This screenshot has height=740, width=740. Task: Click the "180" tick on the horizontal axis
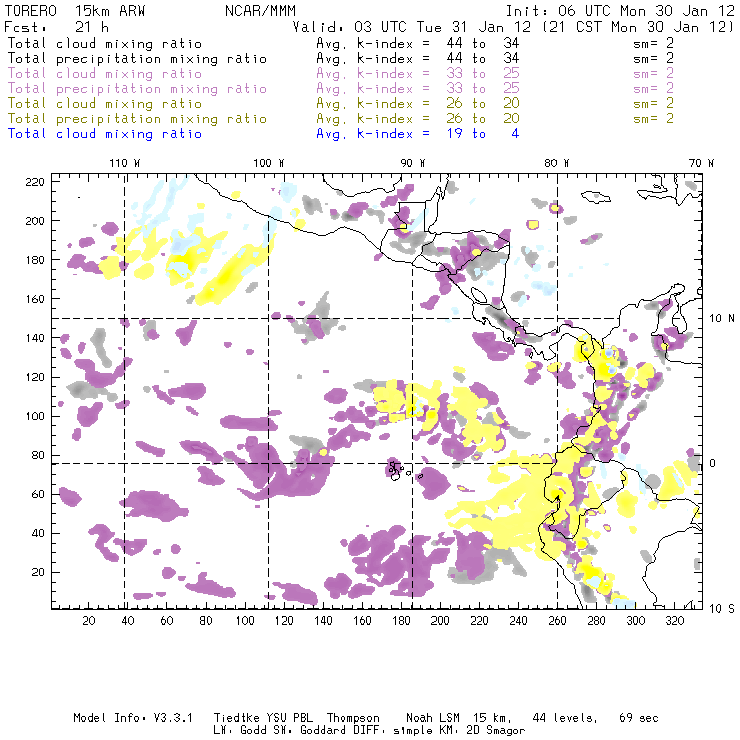point(401,621)
